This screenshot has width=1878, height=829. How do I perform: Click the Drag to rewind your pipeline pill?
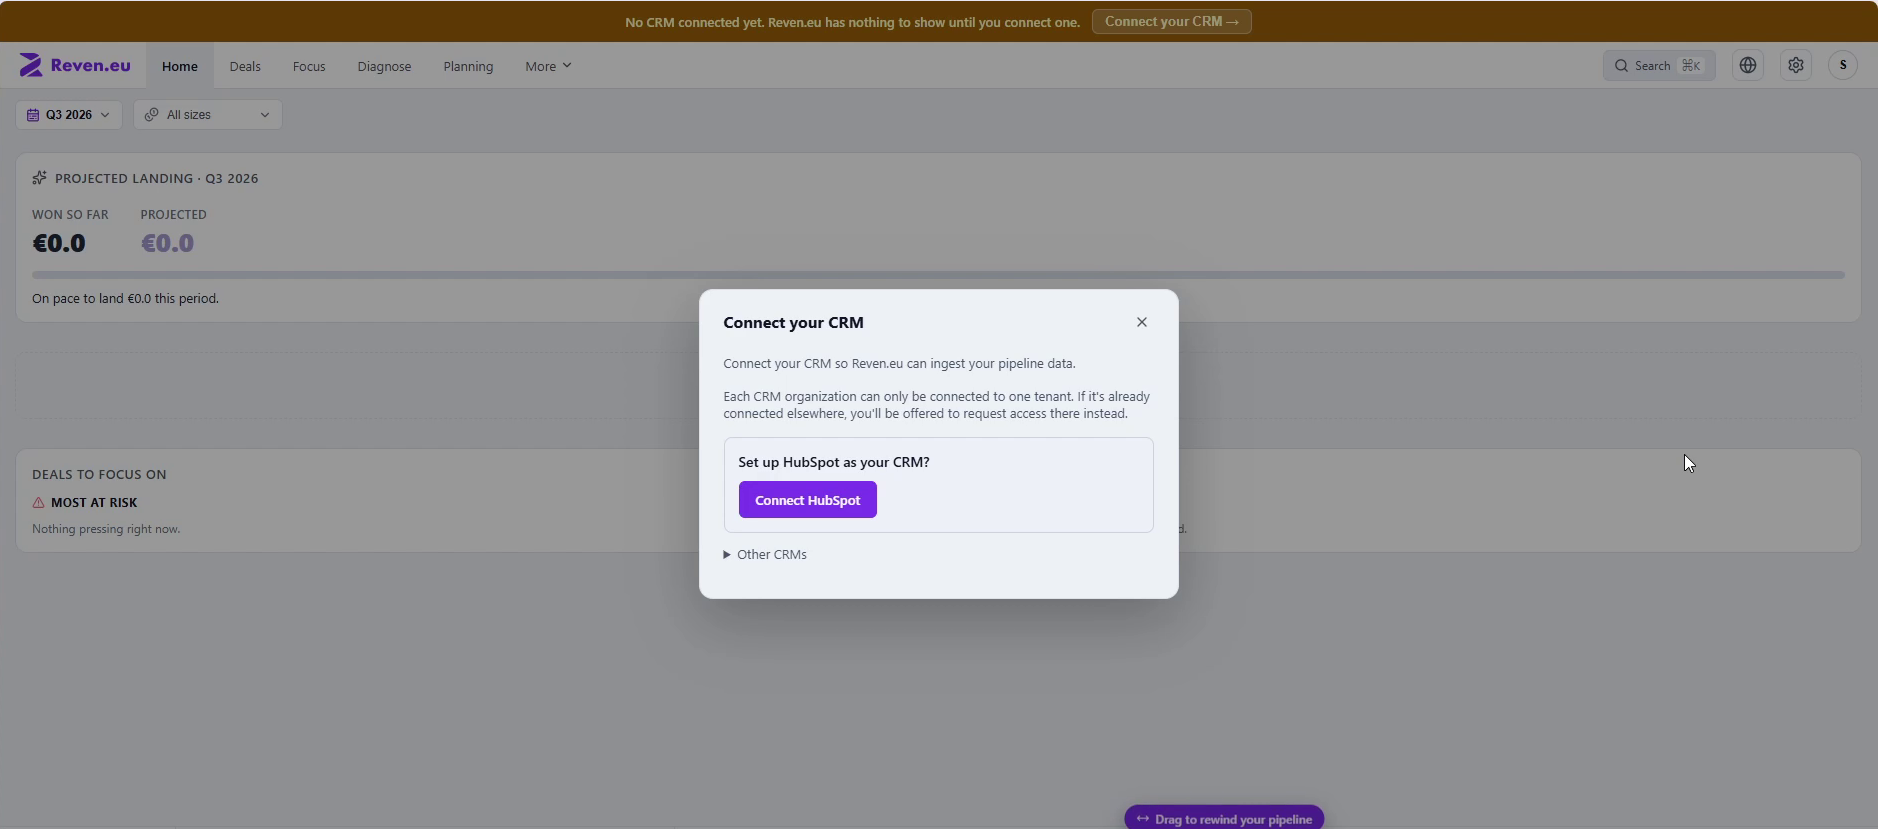pos(1224,818)
